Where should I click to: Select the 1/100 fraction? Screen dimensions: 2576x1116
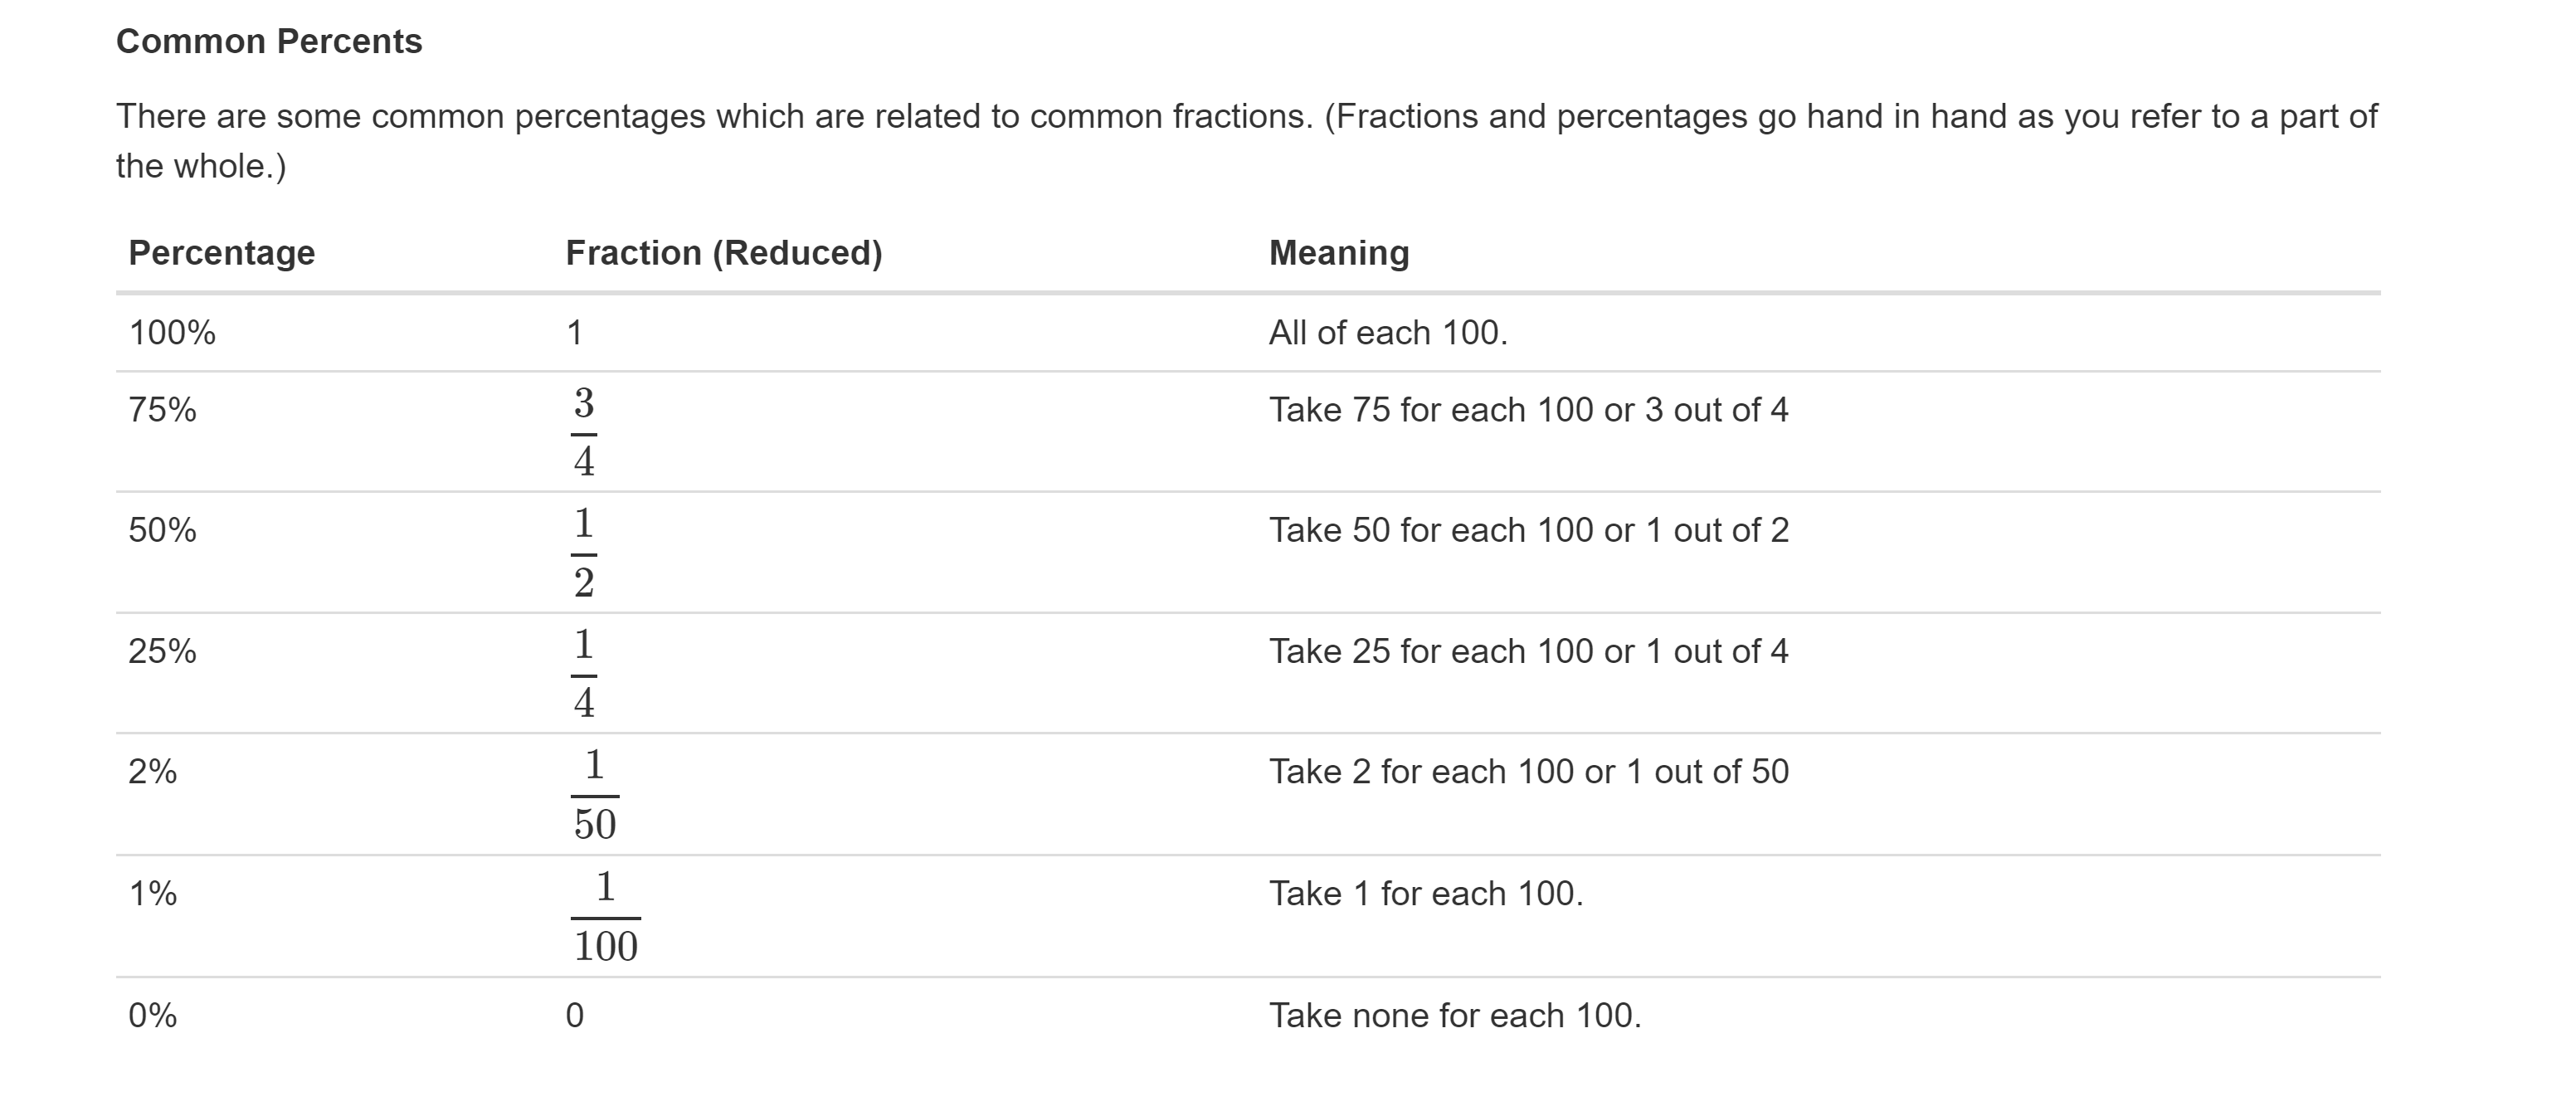[605, 917]
